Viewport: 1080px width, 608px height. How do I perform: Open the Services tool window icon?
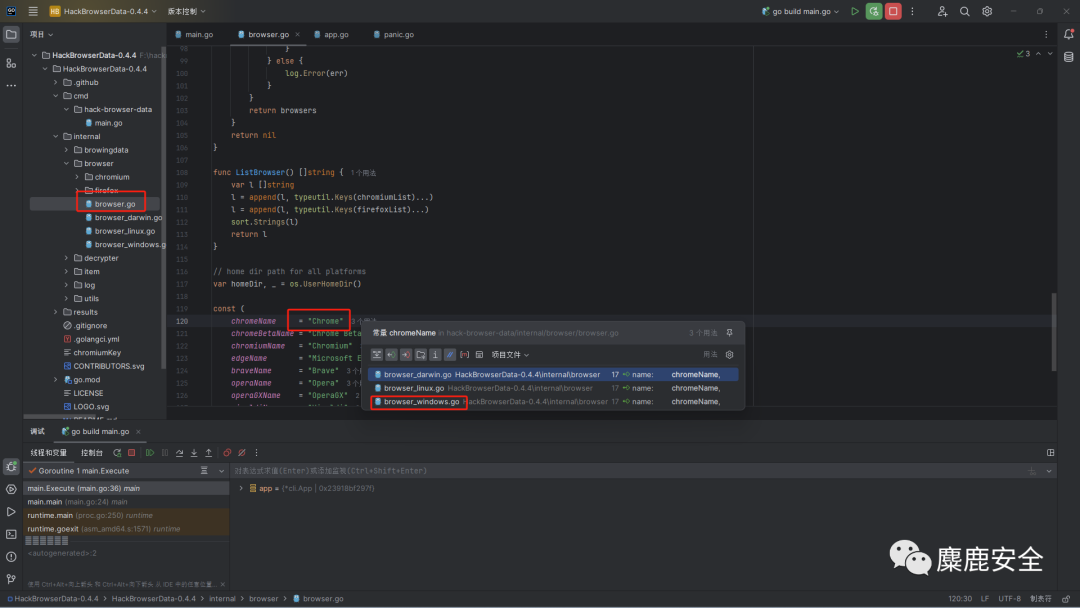tap(11, 489)
